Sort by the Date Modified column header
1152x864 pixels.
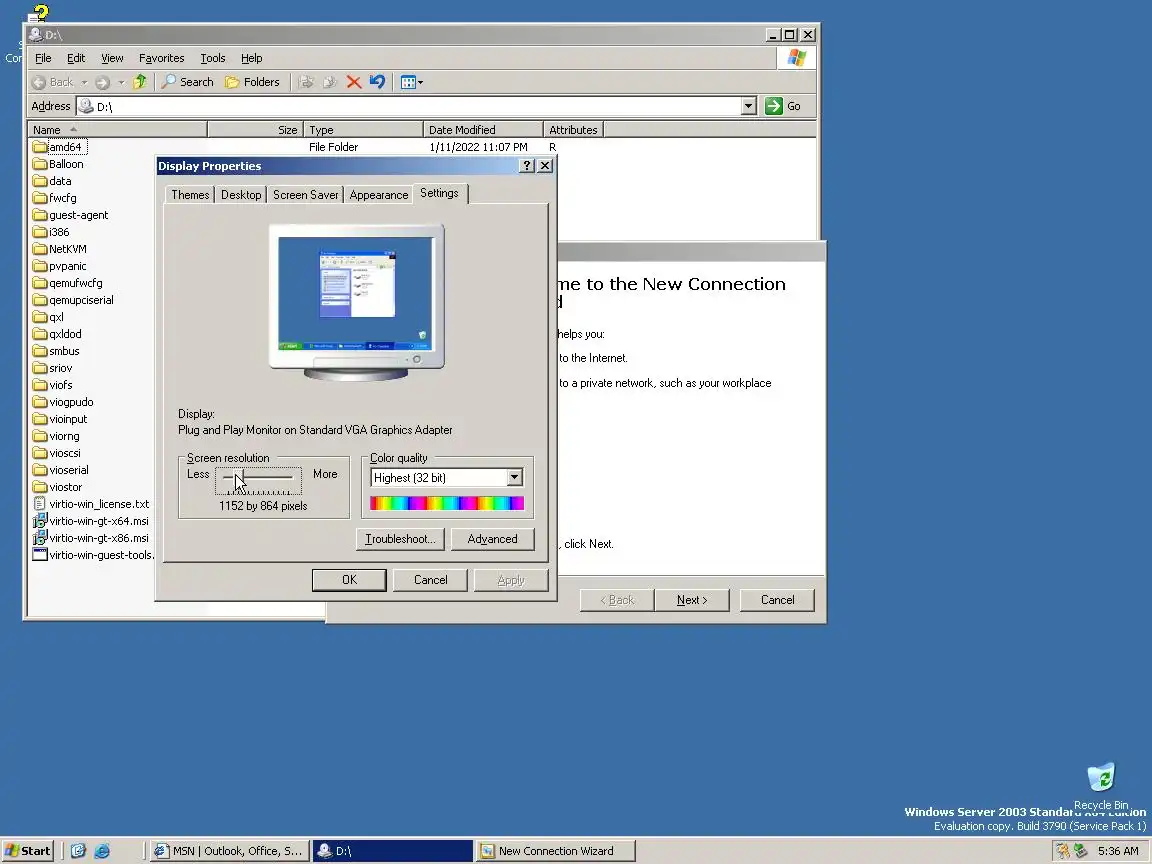point(483,129)
